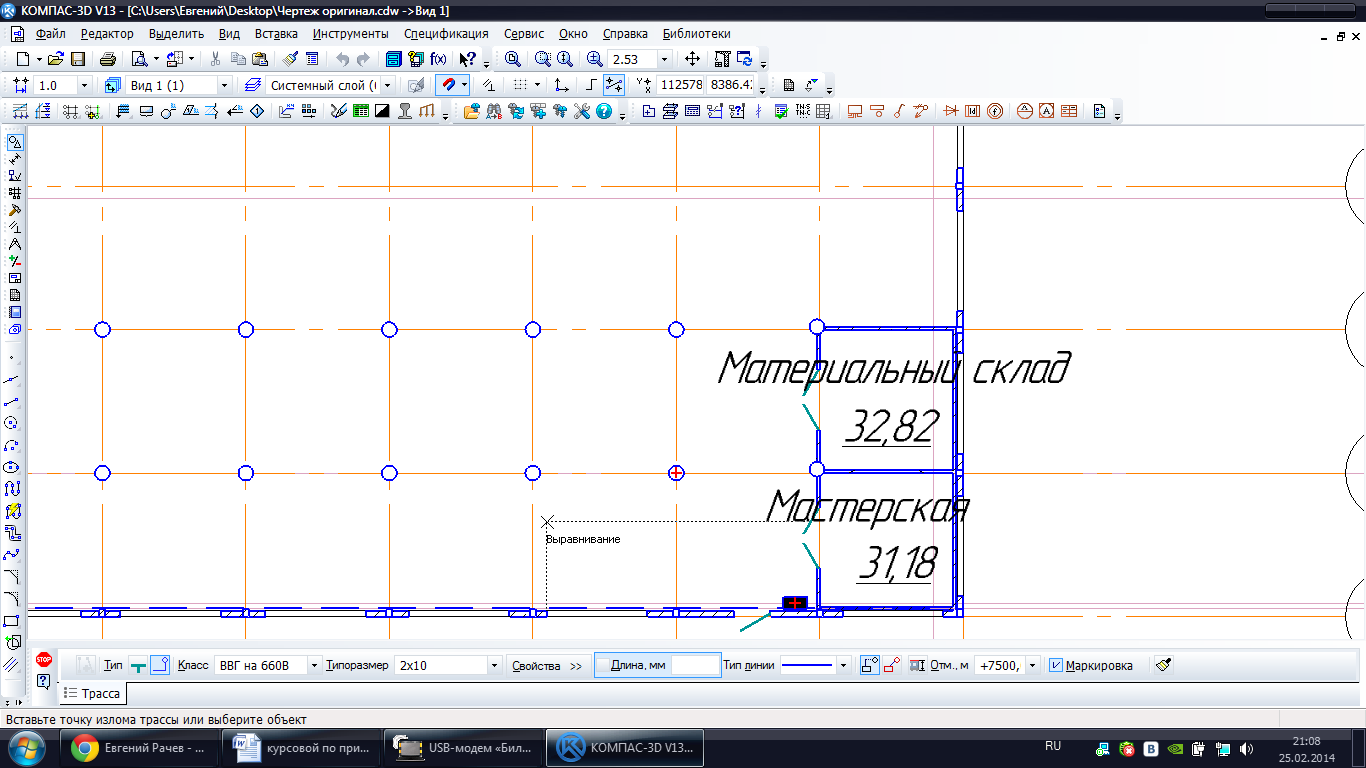Open the current scale 1.0 dropdown
The image size is (1366, 768).
click(84, 85)
